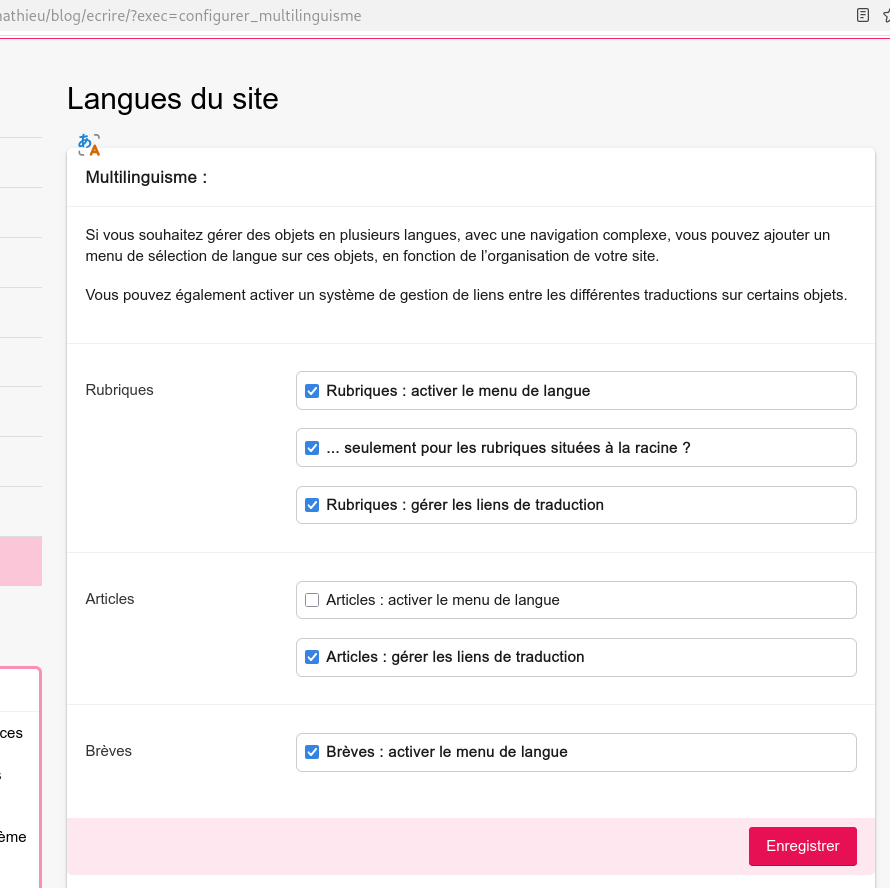Click the "Brèves" section label

coord(109,751)
